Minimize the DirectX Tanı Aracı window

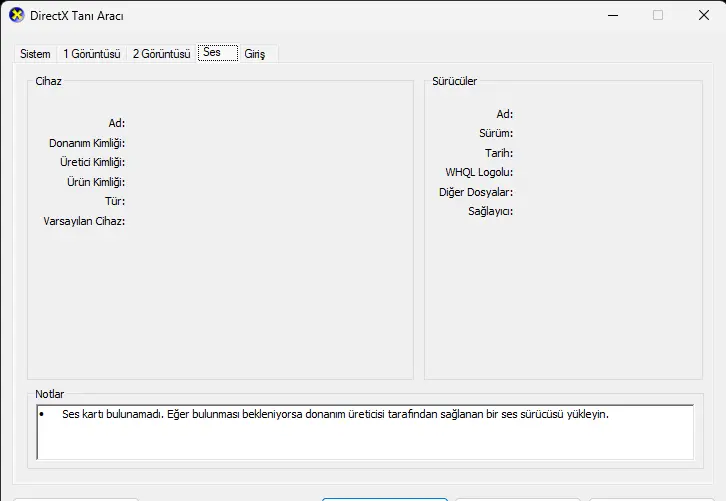click(x=613, y=15)
